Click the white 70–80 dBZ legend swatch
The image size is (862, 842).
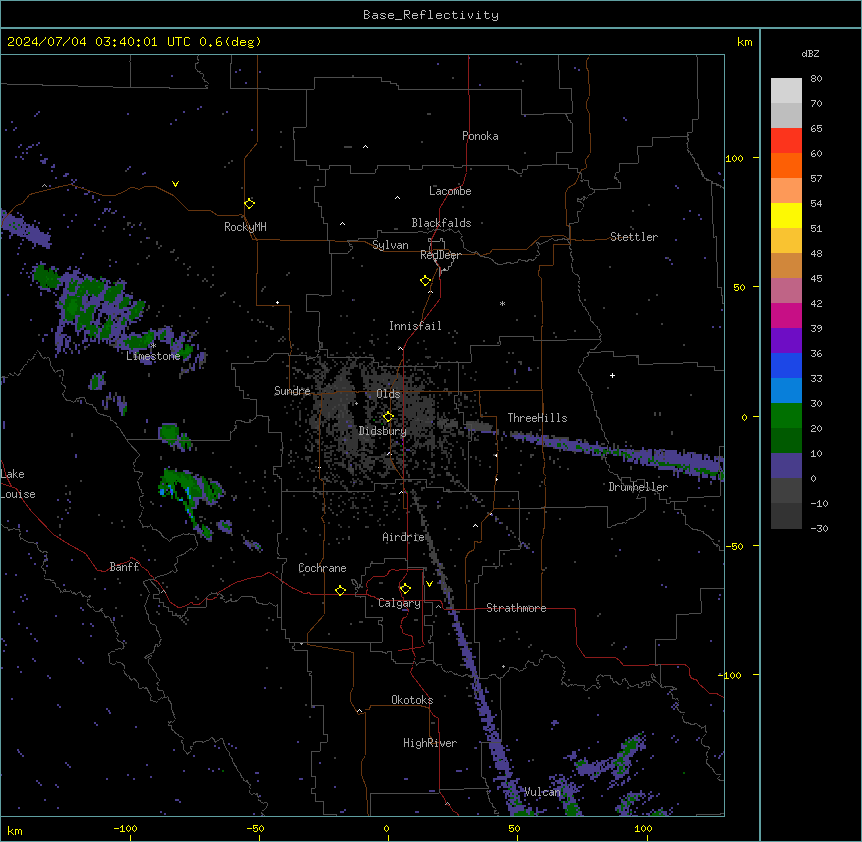pyautogui.click(x=786, y=91)
